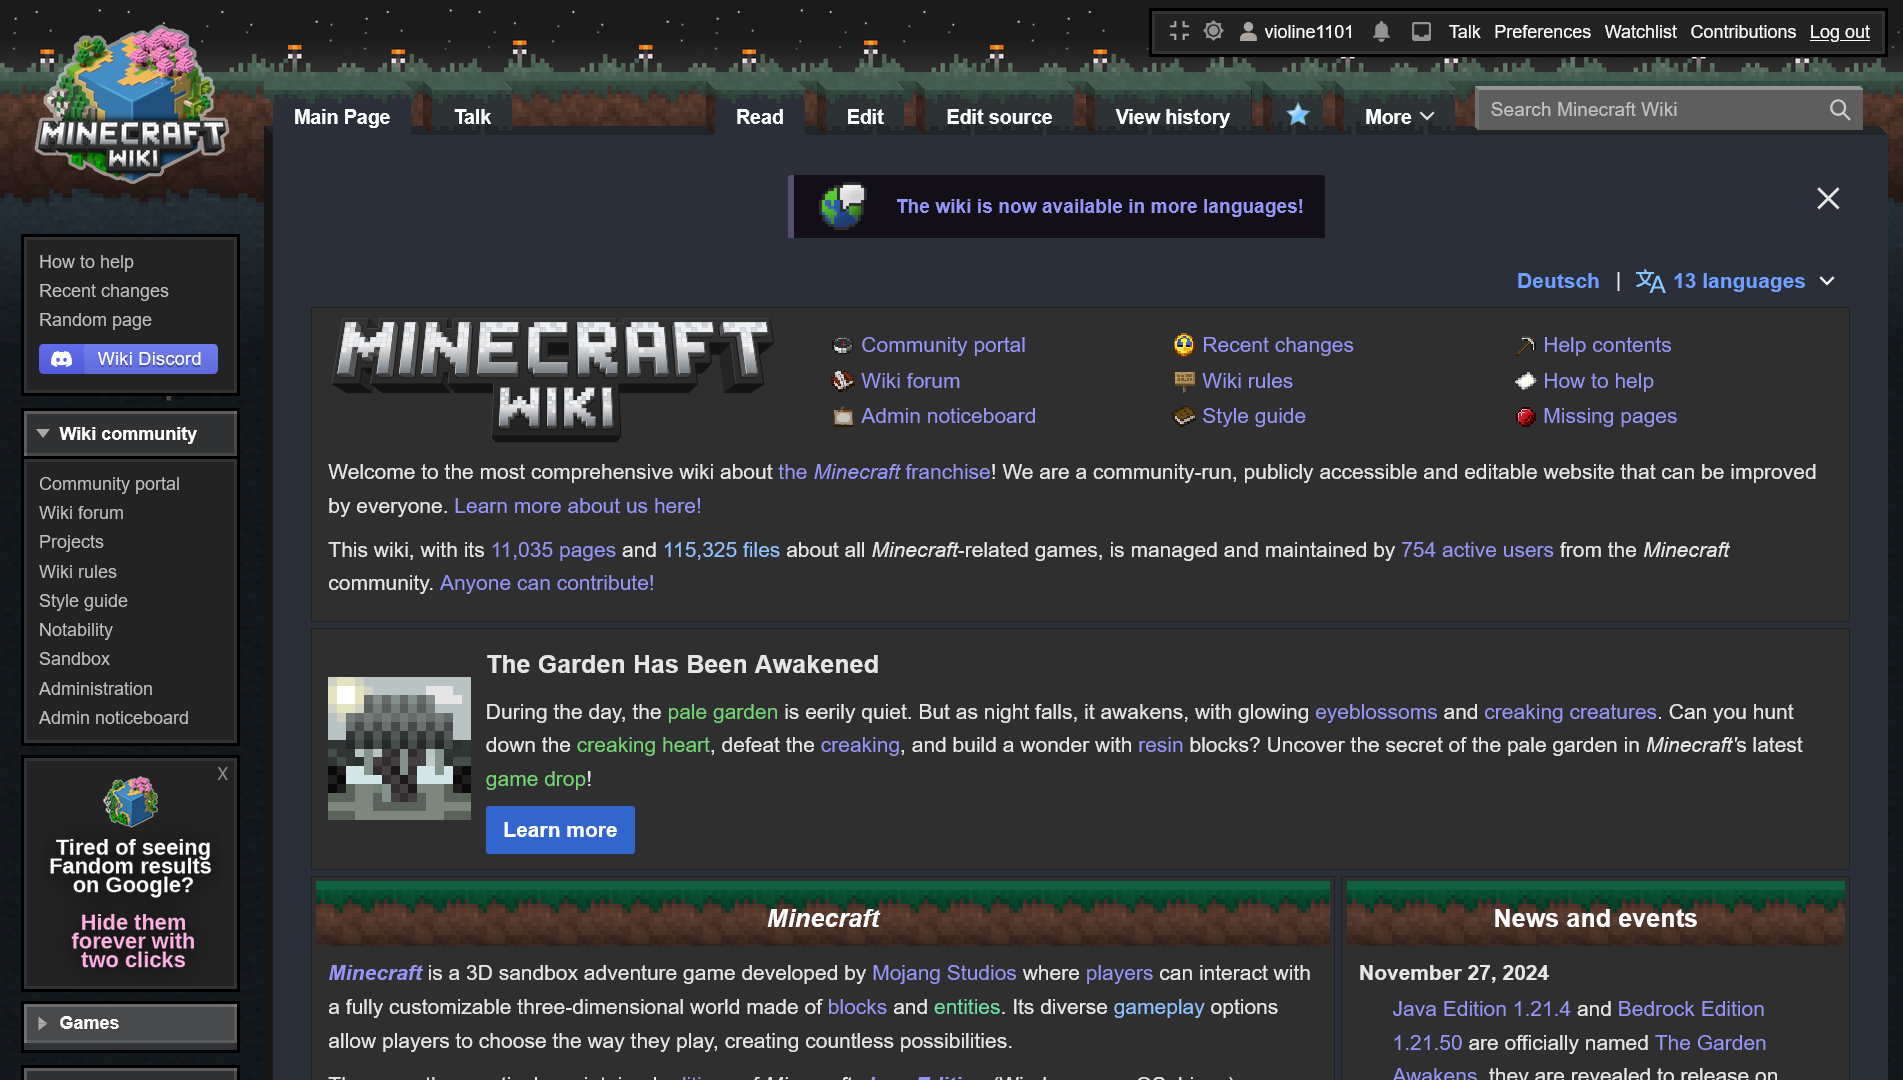Click the globe icon in languages banner
Screen dimensions: 1903x1080
(842, 206)
